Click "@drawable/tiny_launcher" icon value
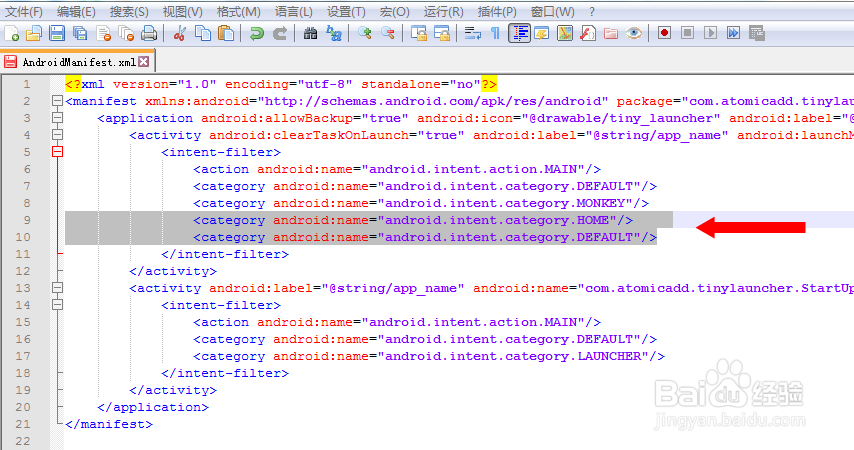This screenshot has width=854, height=450. point(621,118)
